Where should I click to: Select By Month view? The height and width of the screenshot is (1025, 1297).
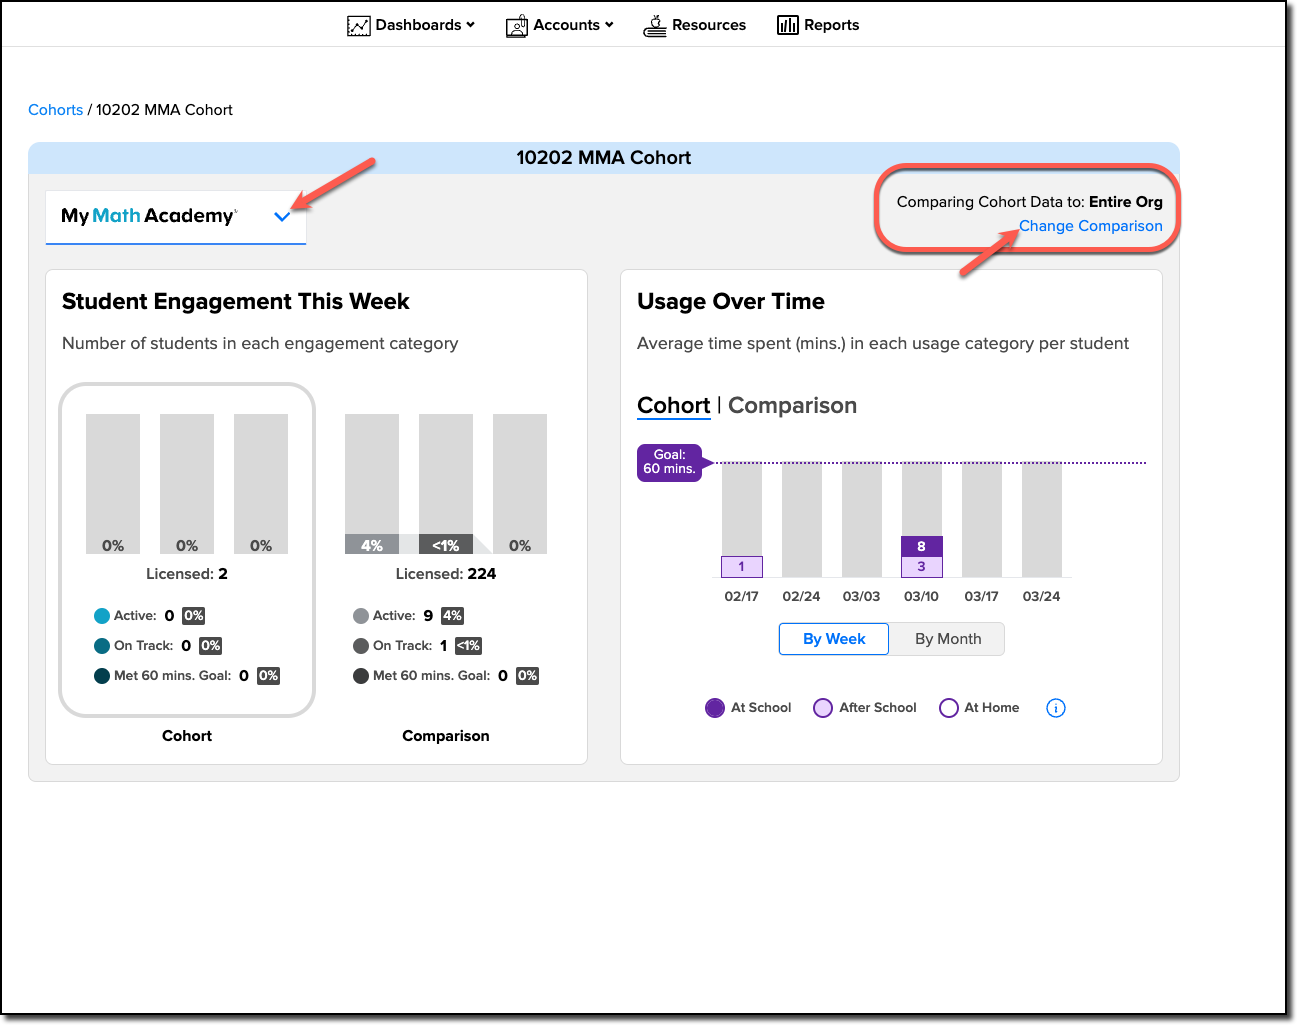pyautogui.click(x=948, y=639)
